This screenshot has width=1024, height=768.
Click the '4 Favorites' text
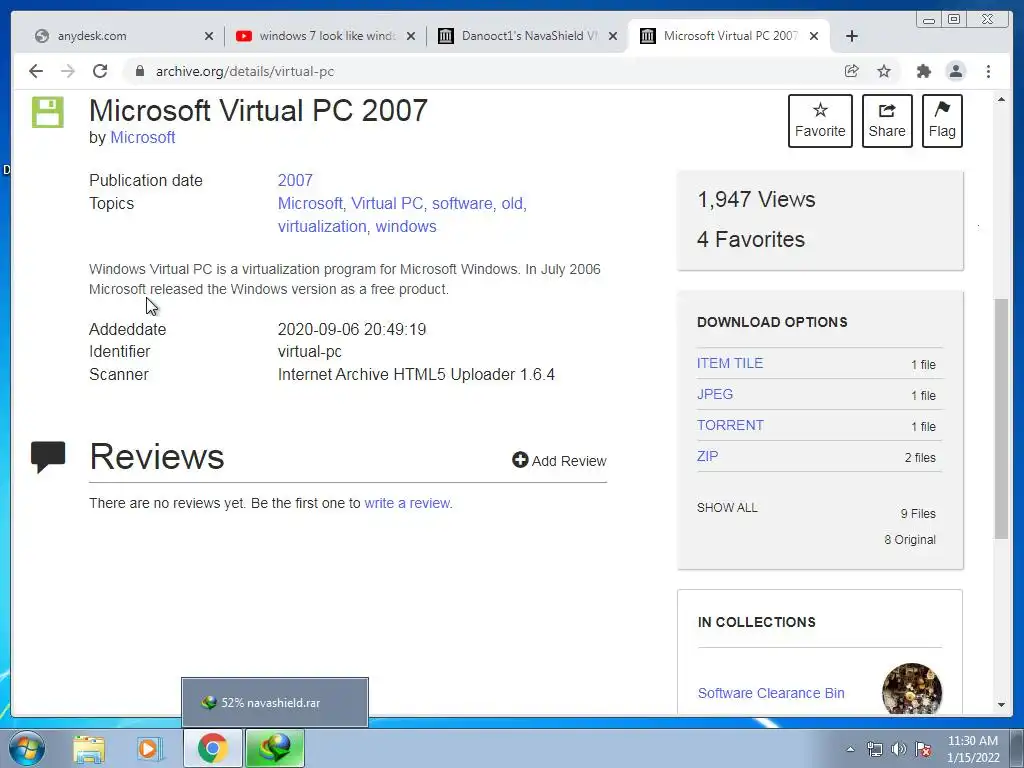[751, 239]
